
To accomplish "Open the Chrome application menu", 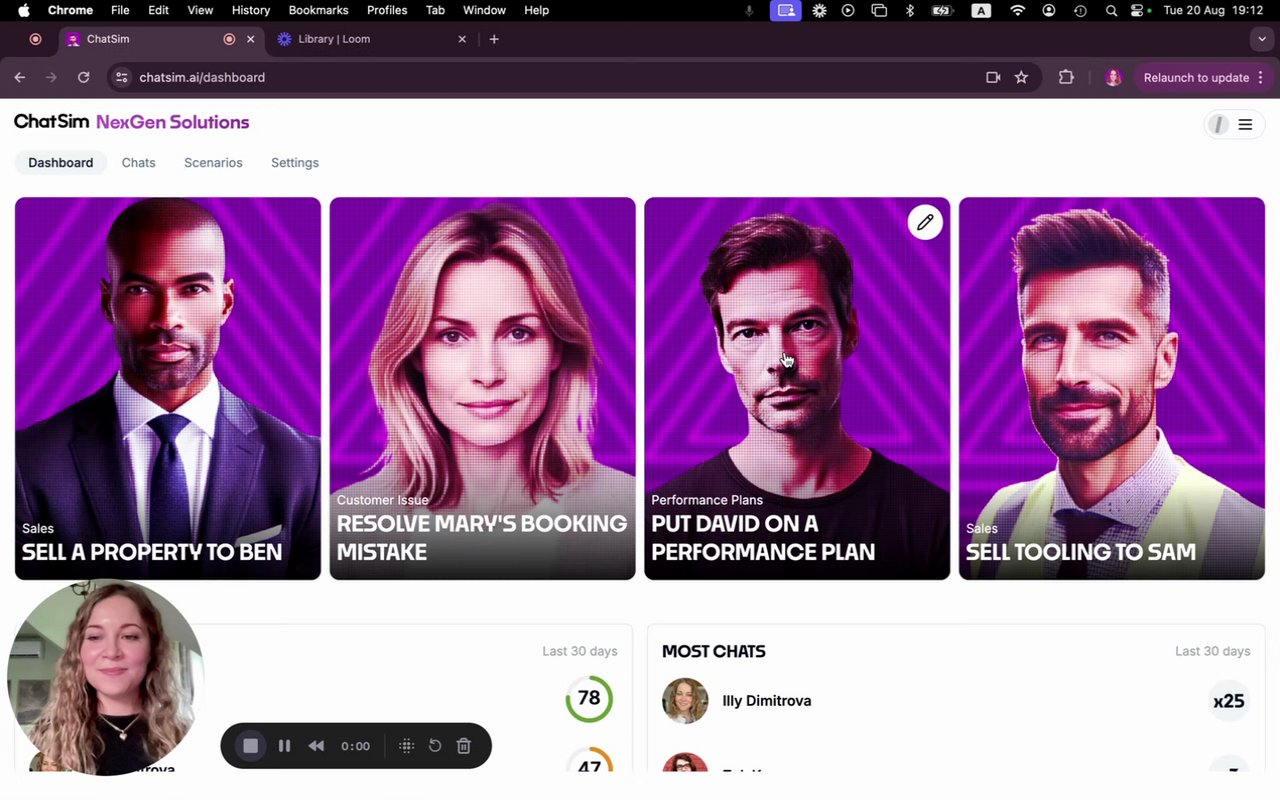I will click(71, 10).
